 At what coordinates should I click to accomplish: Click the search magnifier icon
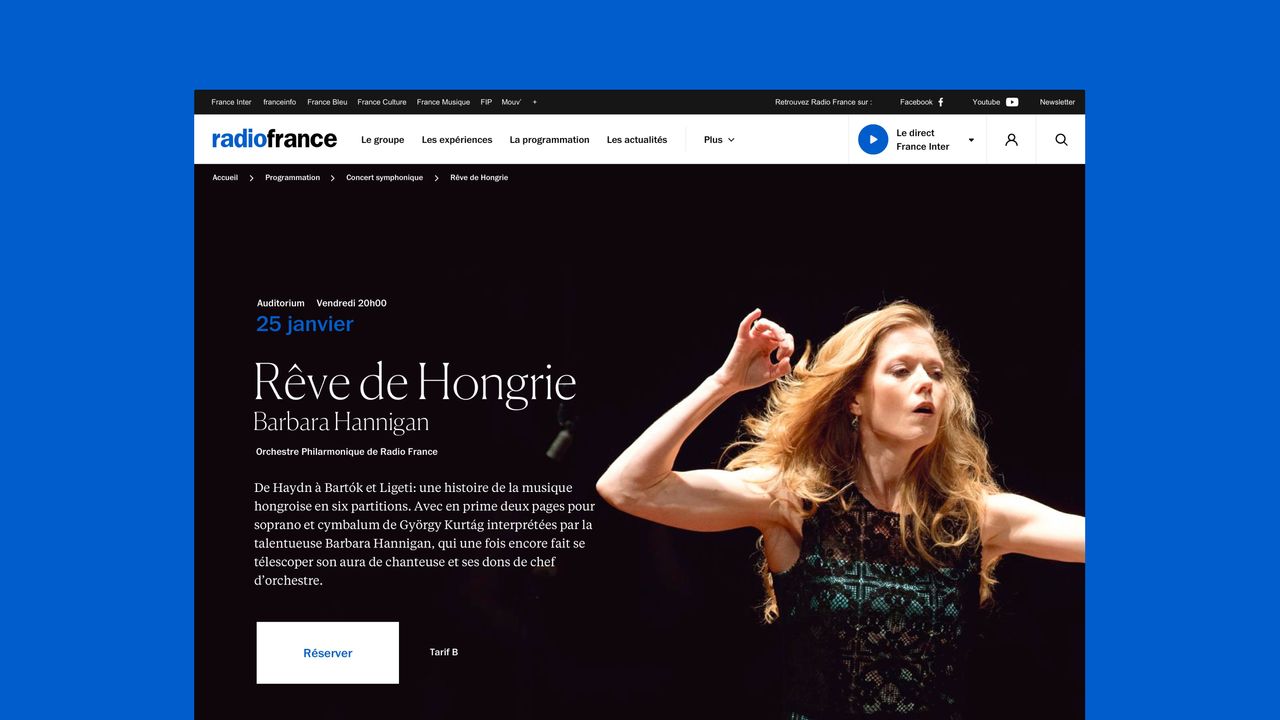[x=1061, y=140]
